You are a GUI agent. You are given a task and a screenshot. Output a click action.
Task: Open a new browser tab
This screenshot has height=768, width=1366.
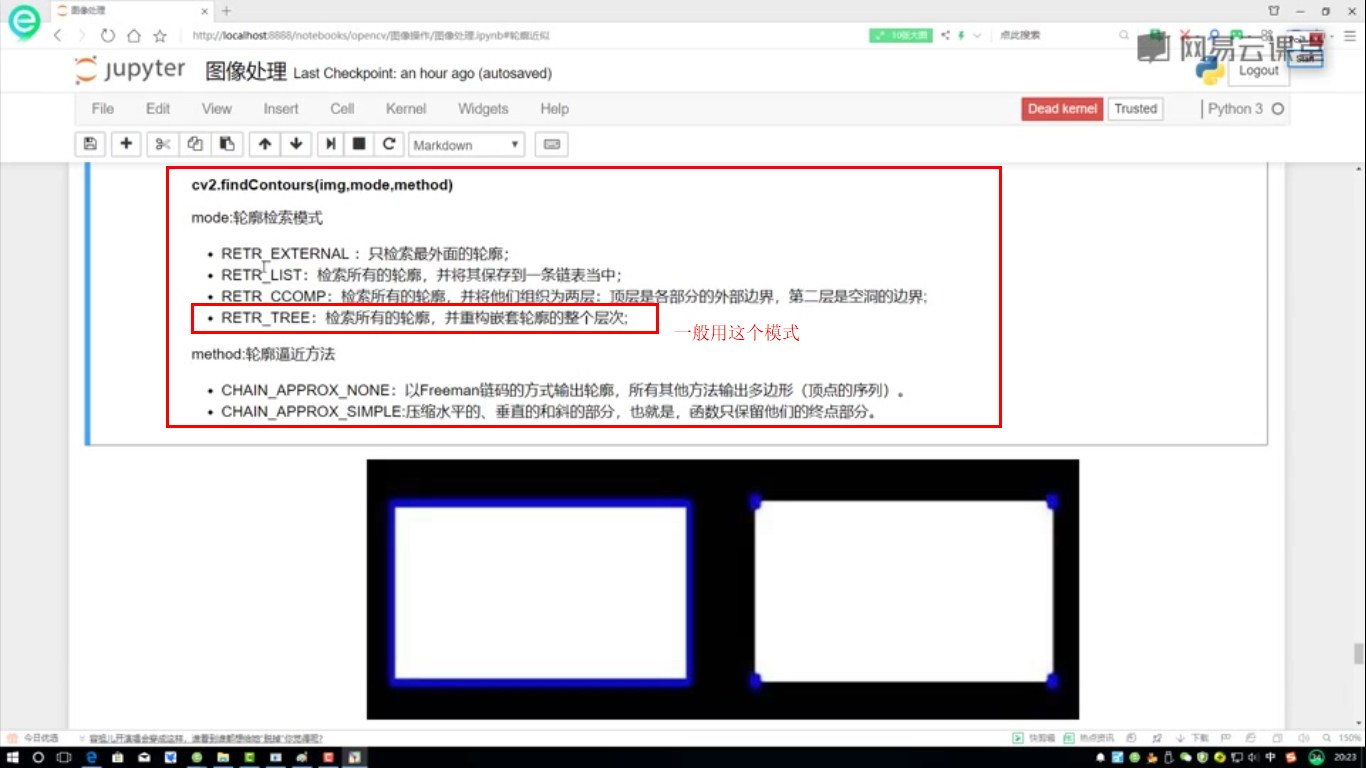pyautogui.click(x=226, y=11)
